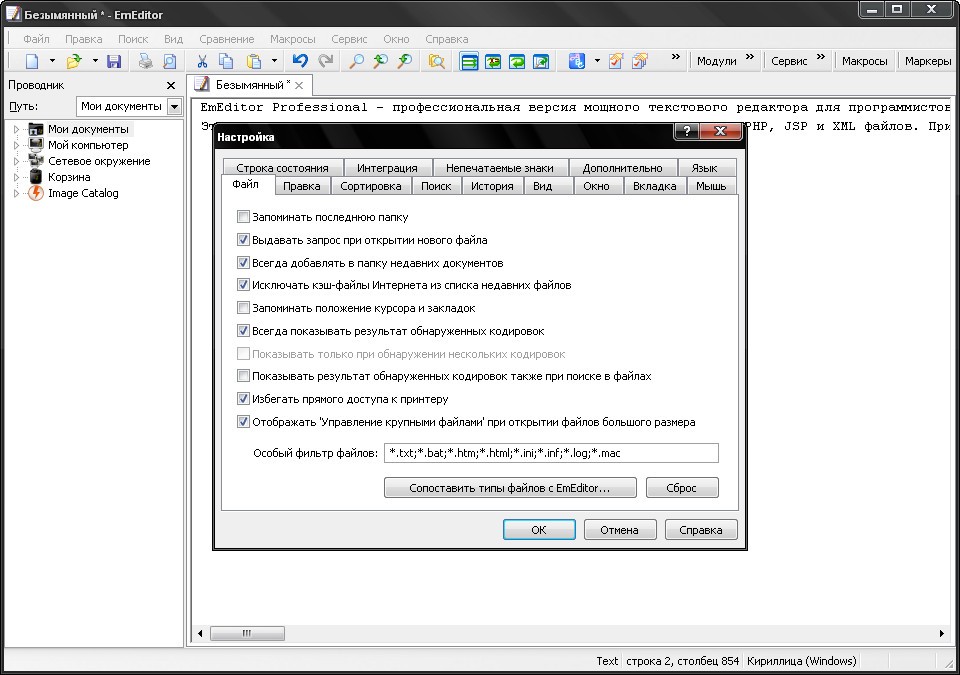
Task: Undo last action with blue arrow
Action: [x=300, y=61]
